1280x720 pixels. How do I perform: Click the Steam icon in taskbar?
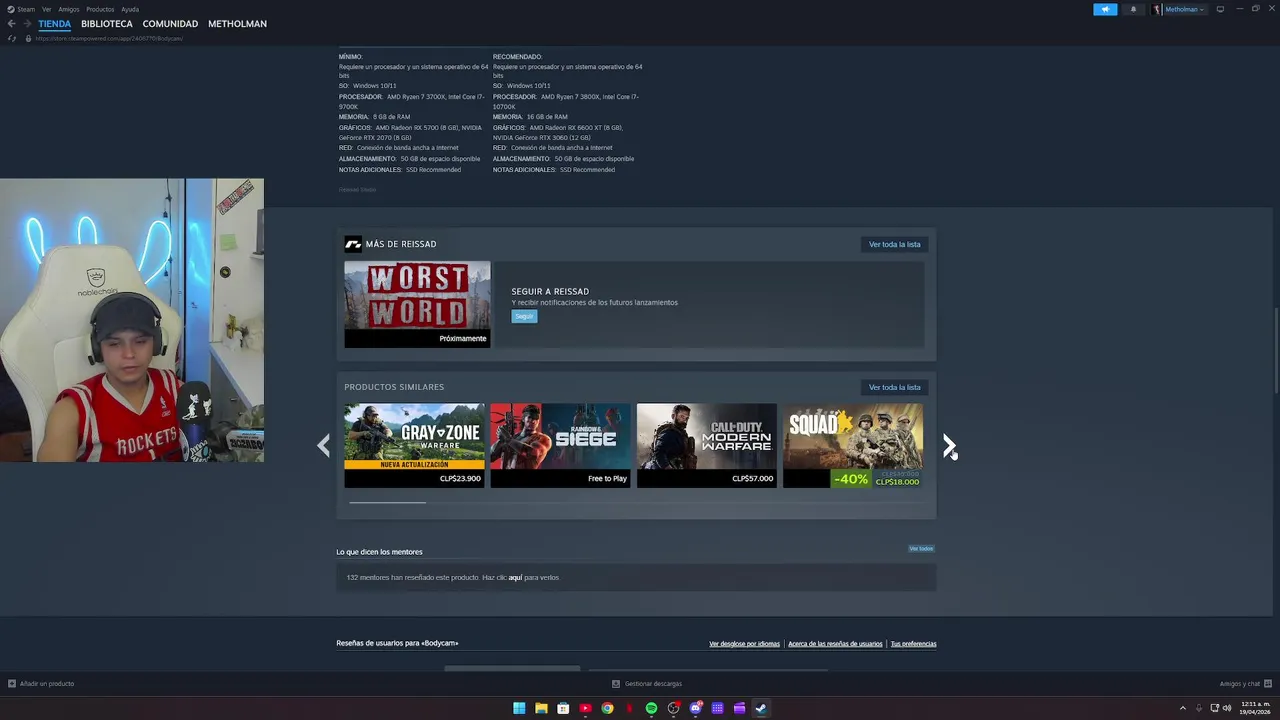[x=761, y=708]
